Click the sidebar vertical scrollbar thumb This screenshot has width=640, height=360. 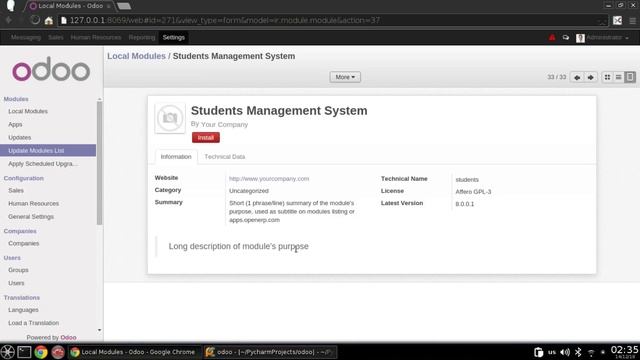click(x=99, y=163)
